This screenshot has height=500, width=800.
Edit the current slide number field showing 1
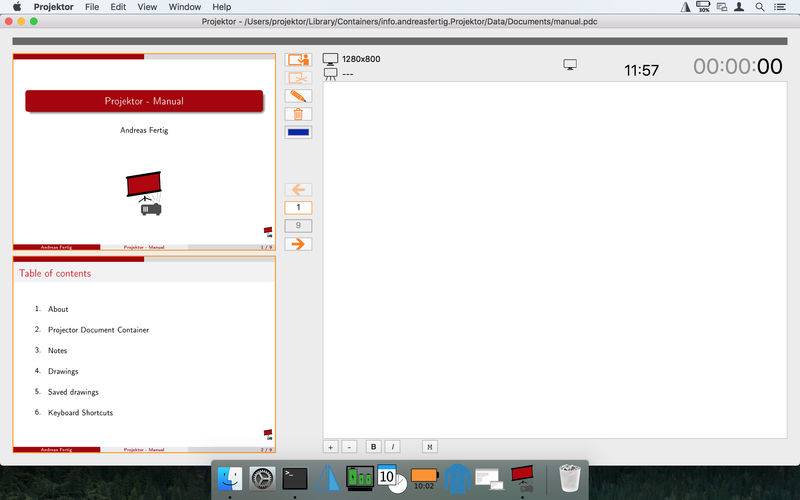click(298, 208)
